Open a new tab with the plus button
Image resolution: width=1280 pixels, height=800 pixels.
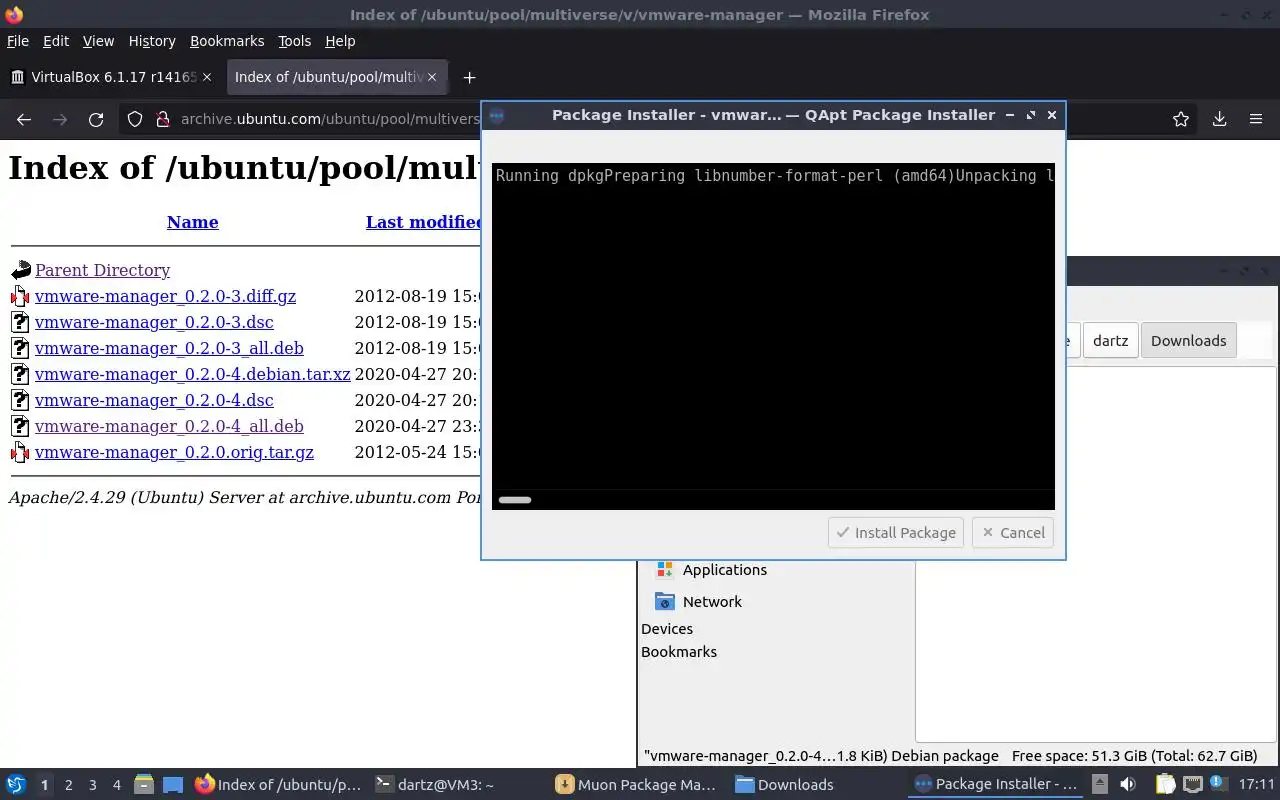point(469,77)
